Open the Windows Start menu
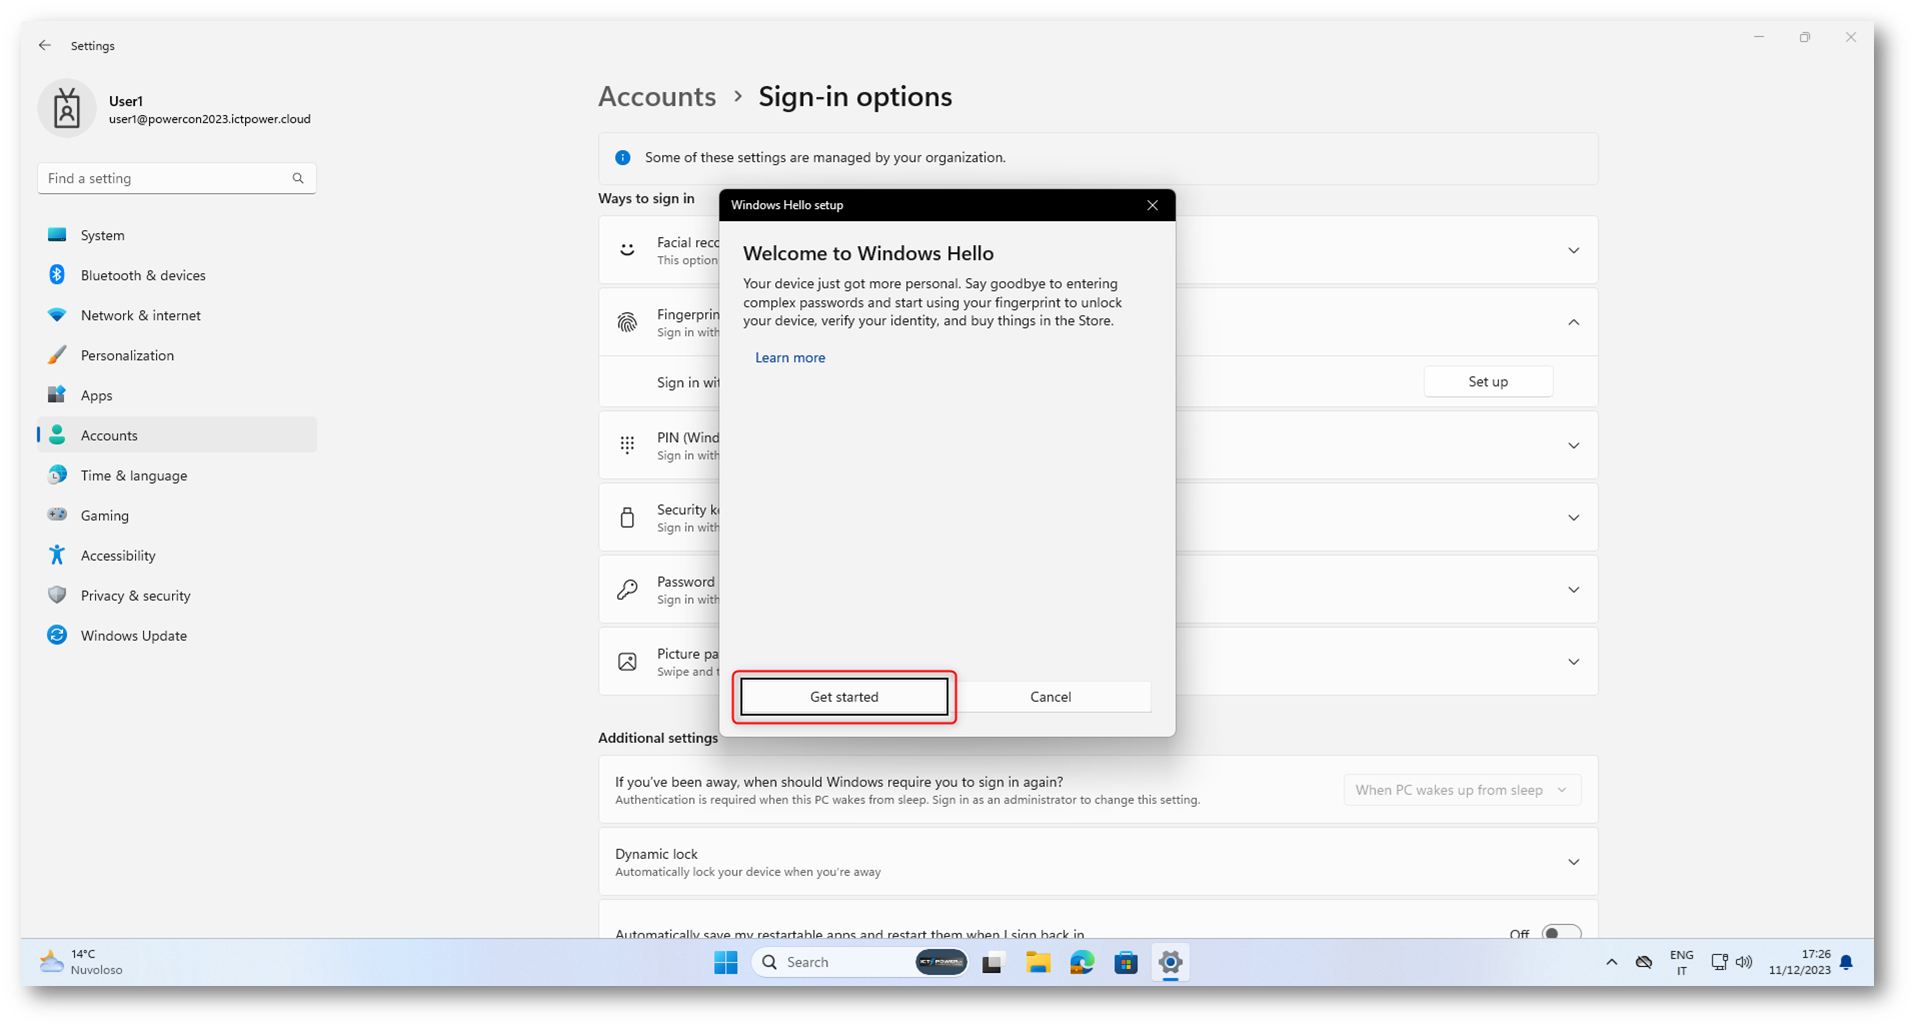Image resolution: width=1916 pixels, height=1028 pixels. click(x=726, y=962)
